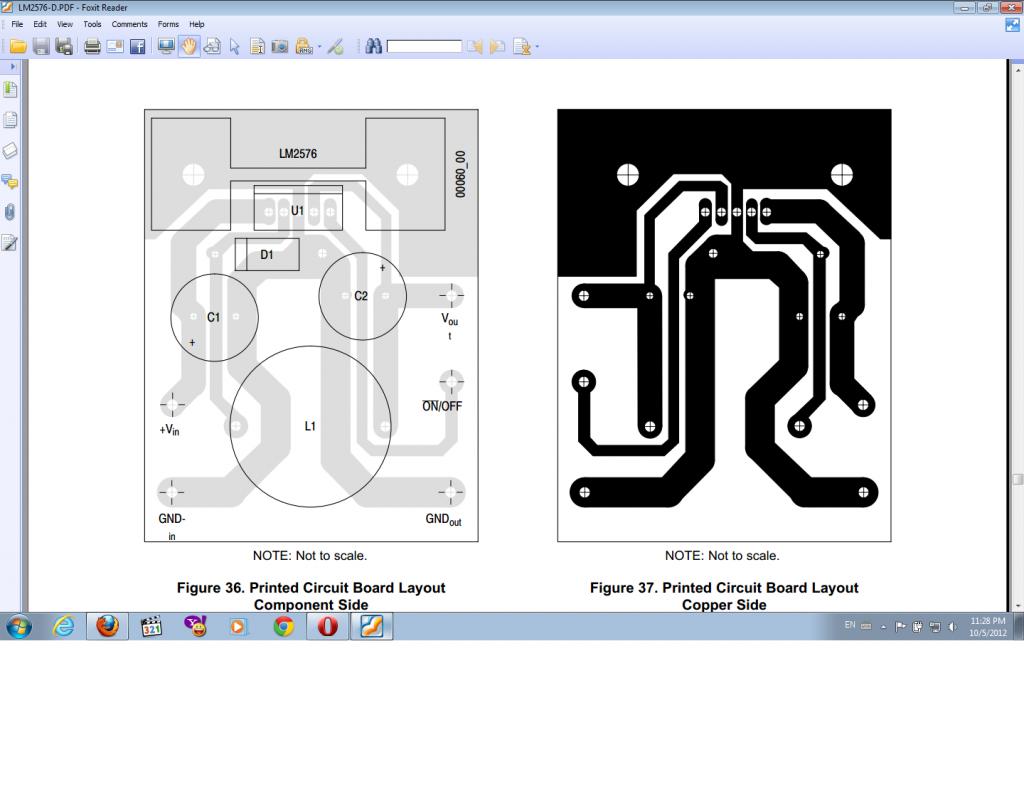Viewport: 1024px width, 799px height.
Task: Launch Internet Explorer from taskbar
Action: pos(63,627)
